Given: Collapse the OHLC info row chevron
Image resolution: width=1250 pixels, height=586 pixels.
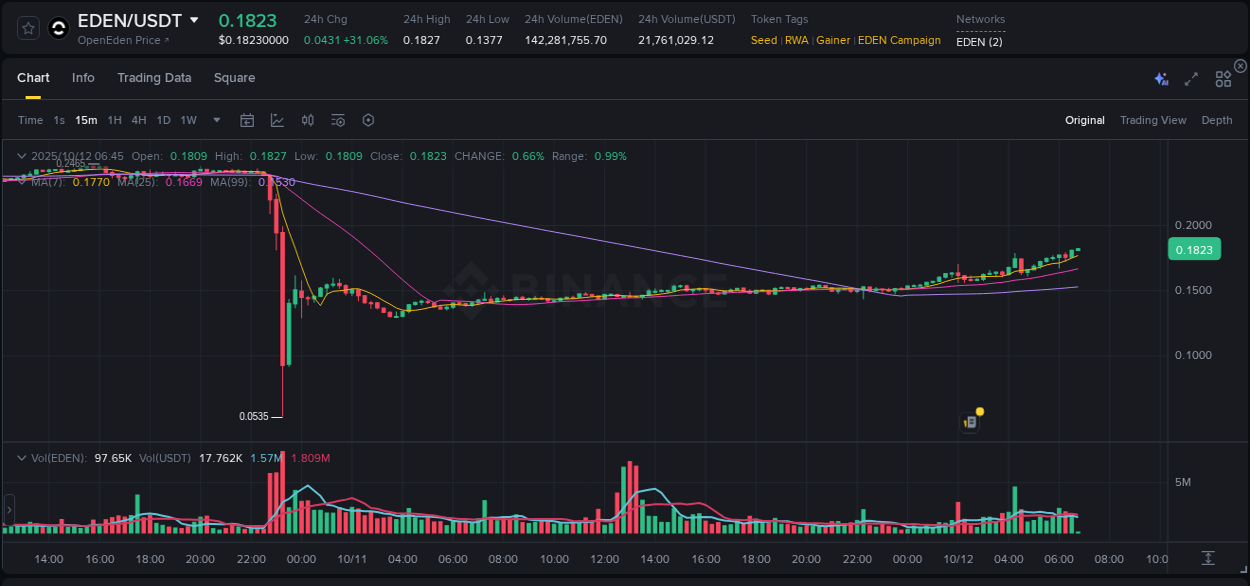Looking at the screenshot, I should pos(21,156).
